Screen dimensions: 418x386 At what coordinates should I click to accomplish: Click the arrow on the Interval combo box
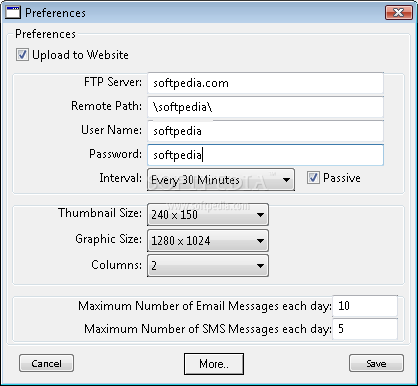(x=286, y=180)
